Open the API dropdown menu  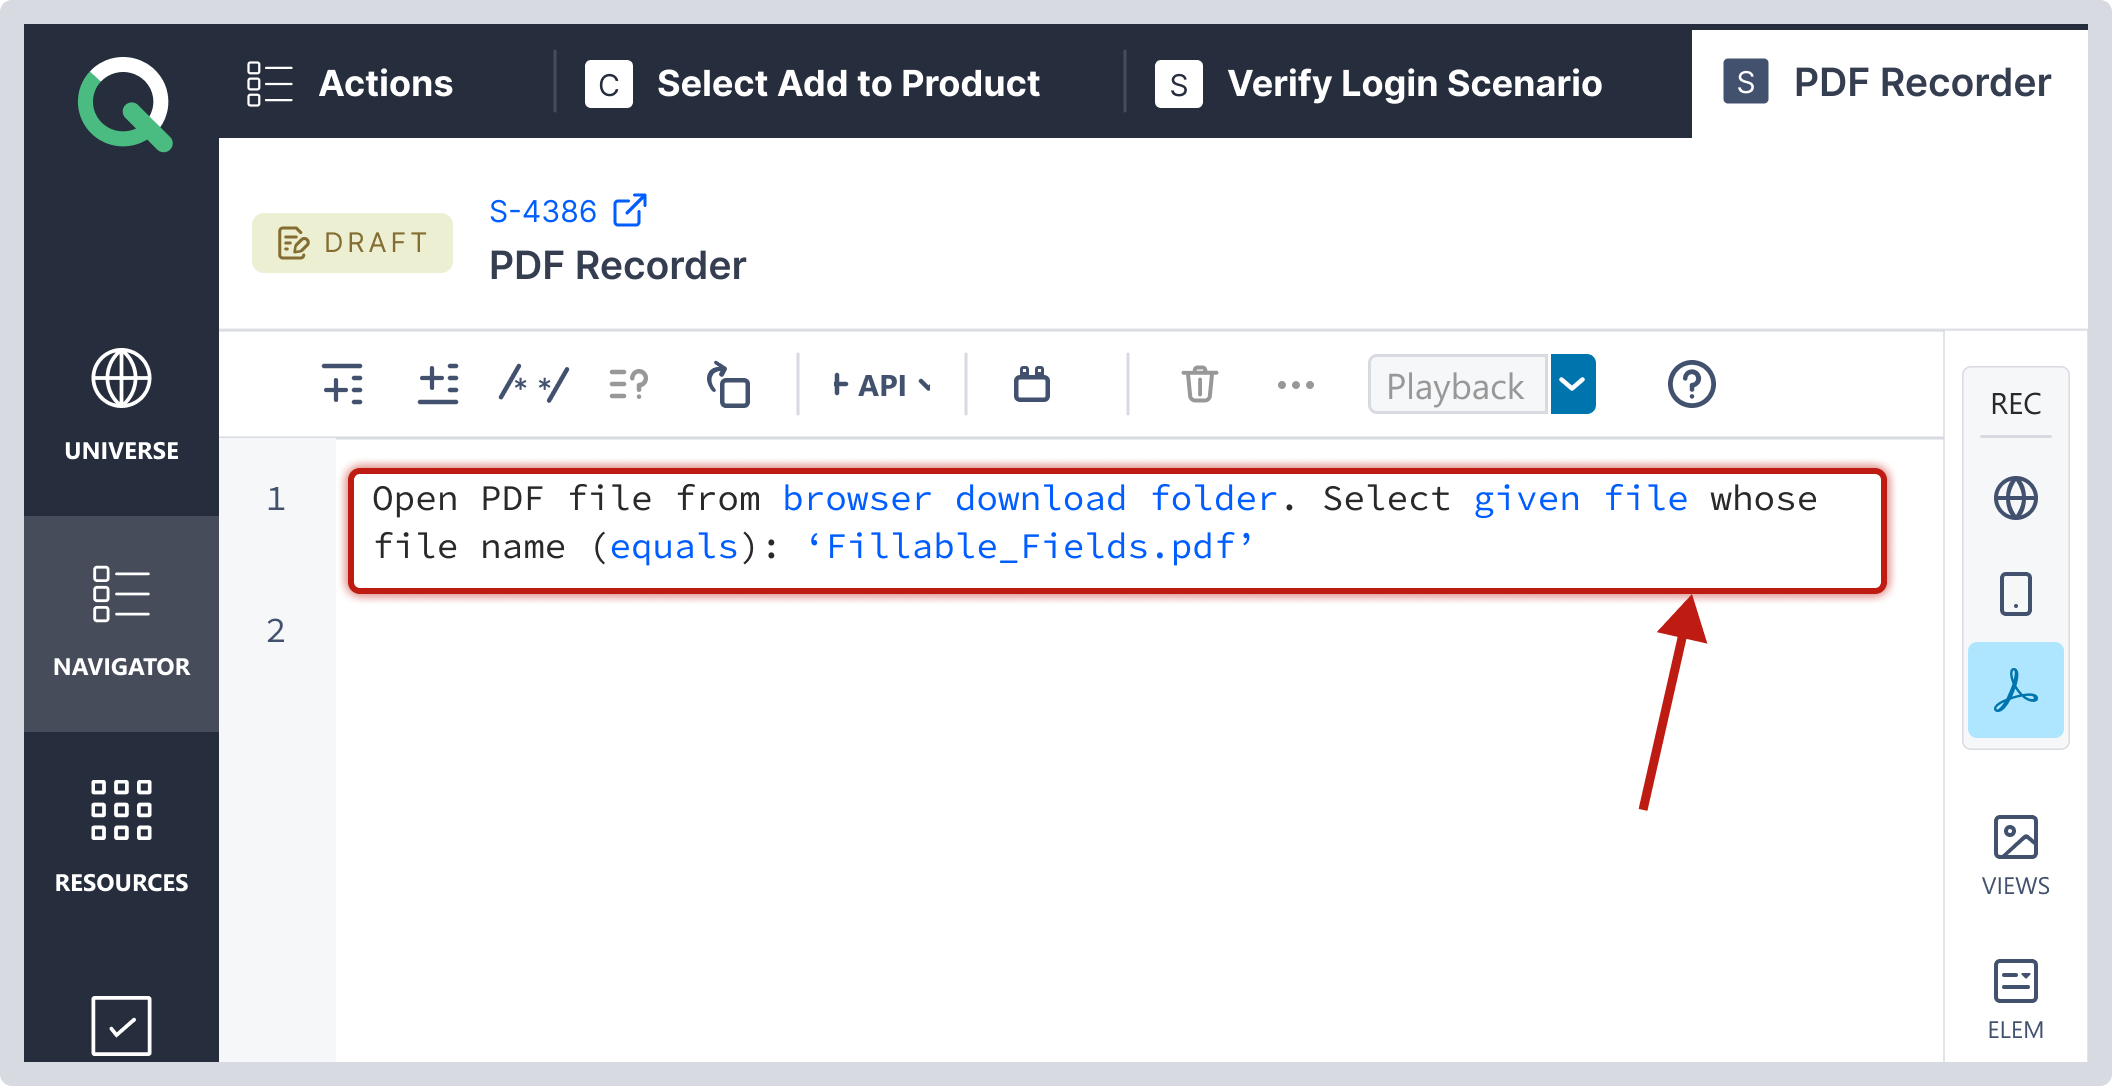click(x=882, y=385)
